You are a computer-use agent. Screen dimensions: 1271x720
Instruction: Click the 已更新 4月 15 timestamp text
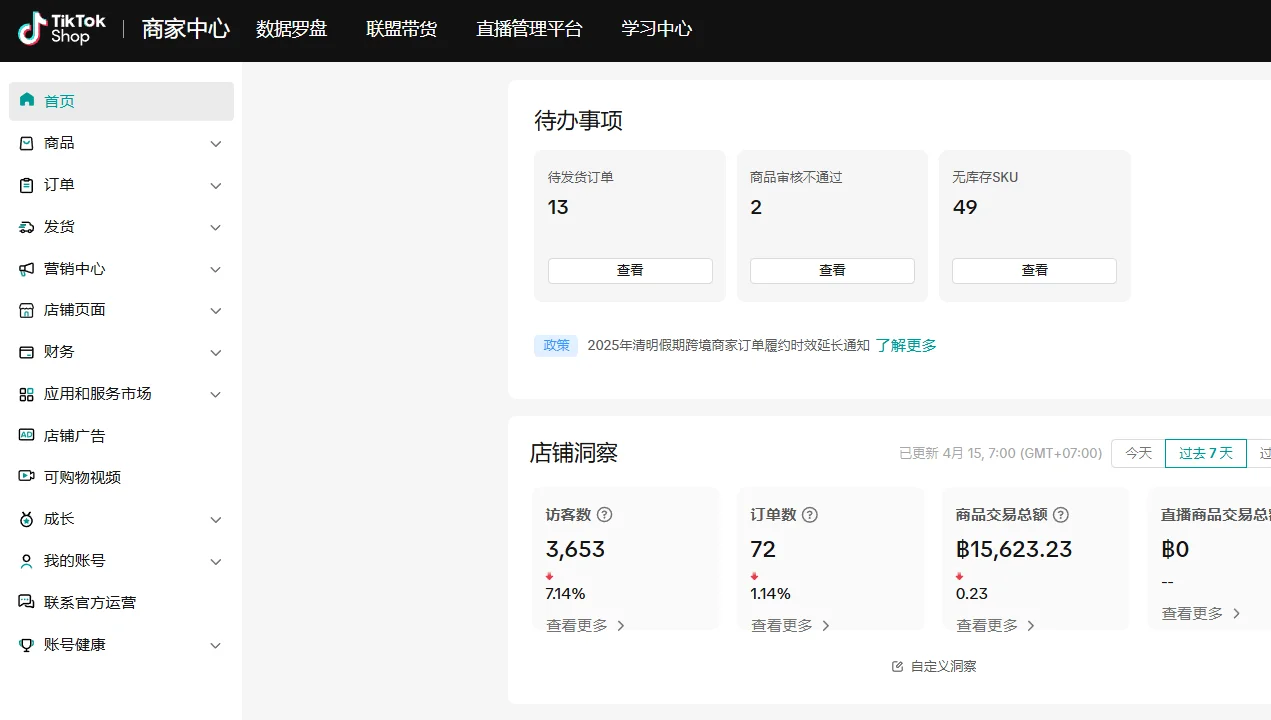[x=1000, y=453]
